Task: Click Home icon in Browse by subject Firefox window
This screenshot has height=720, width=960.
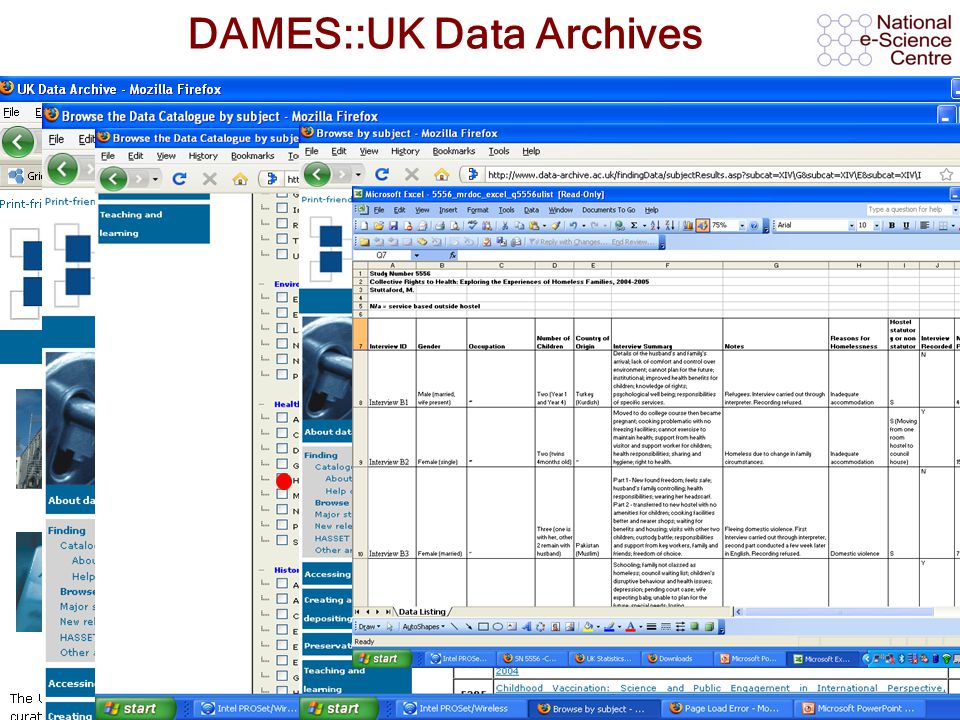Action: click(441, 174)
